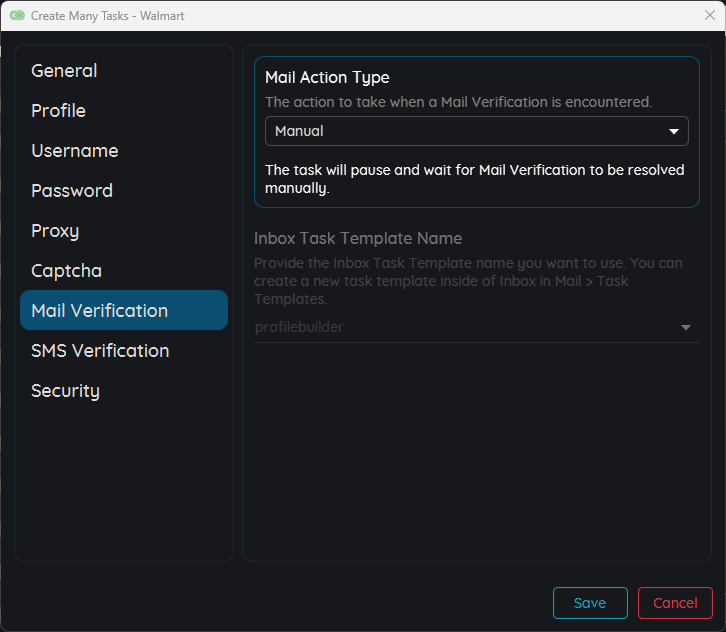
Task: Cancel creating many tasks
Action: coord(675,603)
